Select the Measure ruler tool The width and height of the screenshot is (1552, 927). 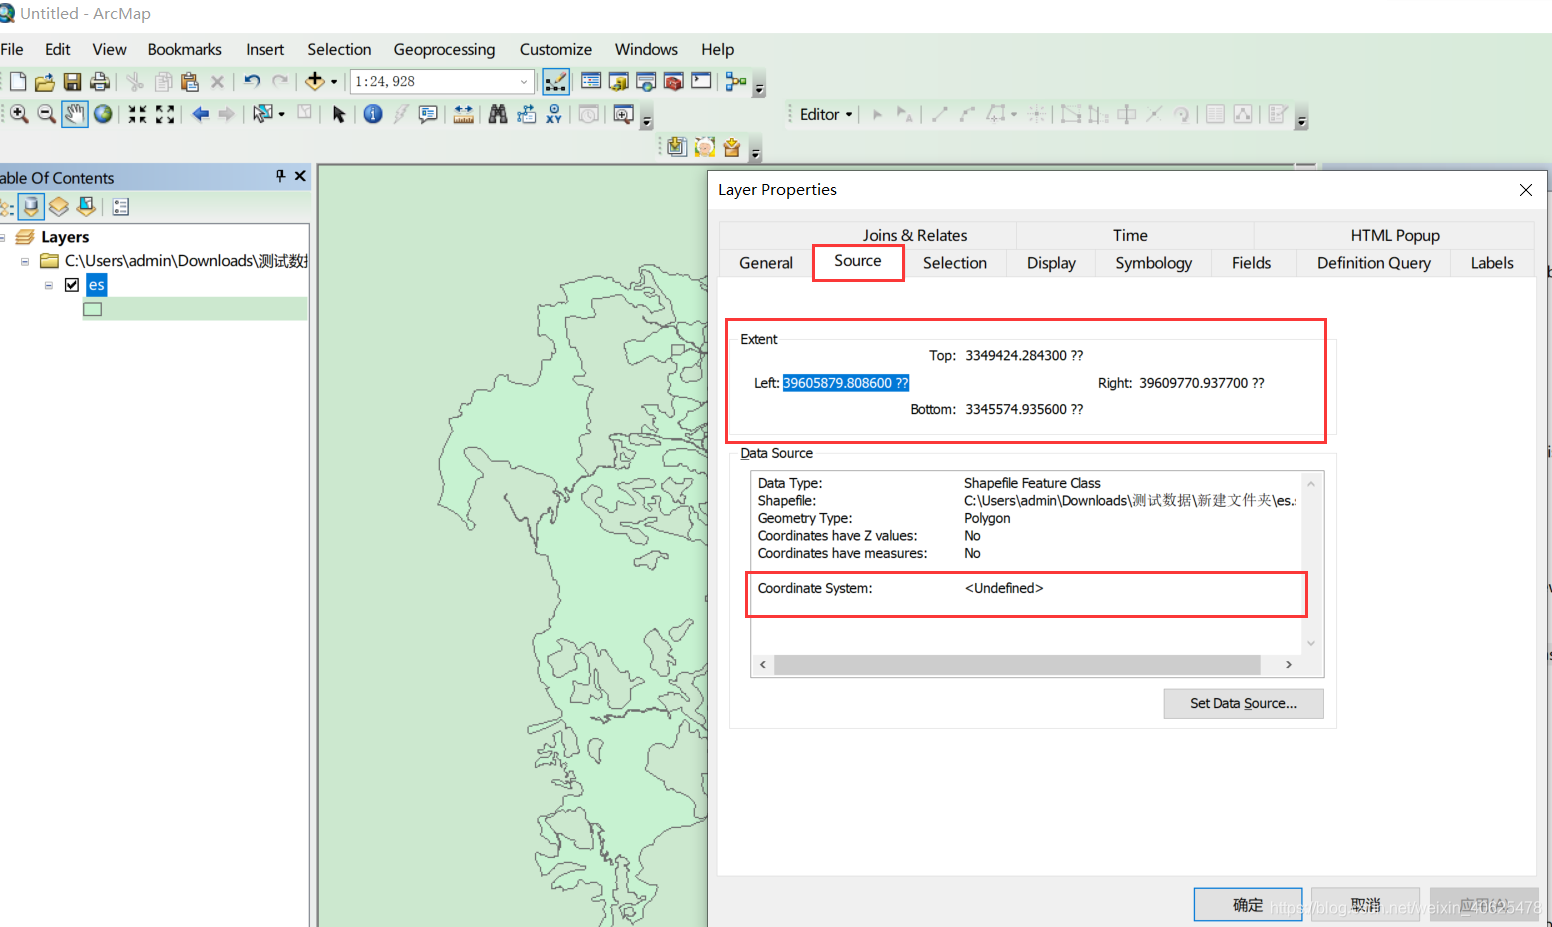463,114
